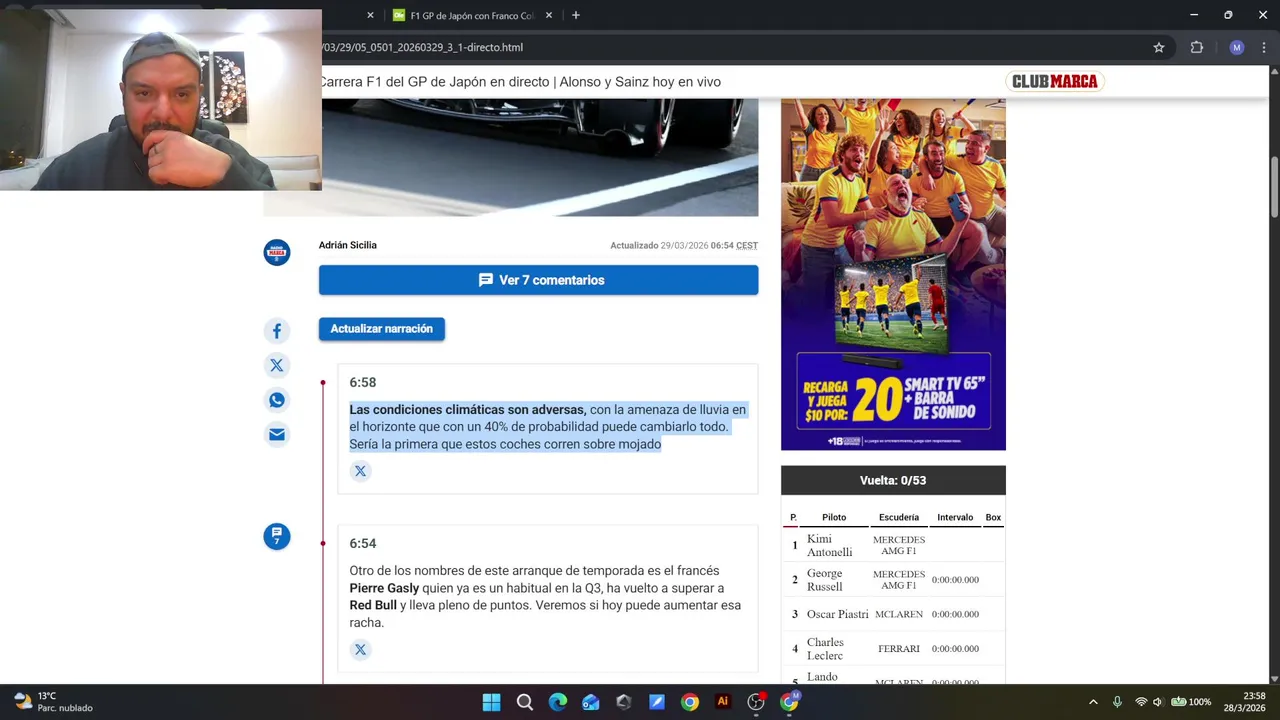Open Club Marca logo link
Viewport: 1280px width, 720px height.
pos(1054,82)
